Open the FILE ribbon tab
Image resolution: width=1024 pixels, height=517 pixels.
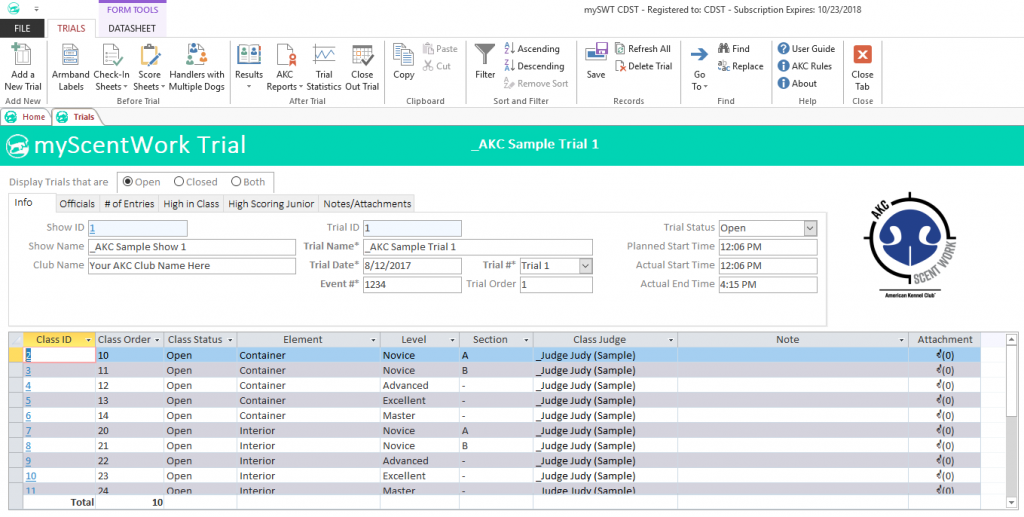pyautogui.click(x=22, y=29)
